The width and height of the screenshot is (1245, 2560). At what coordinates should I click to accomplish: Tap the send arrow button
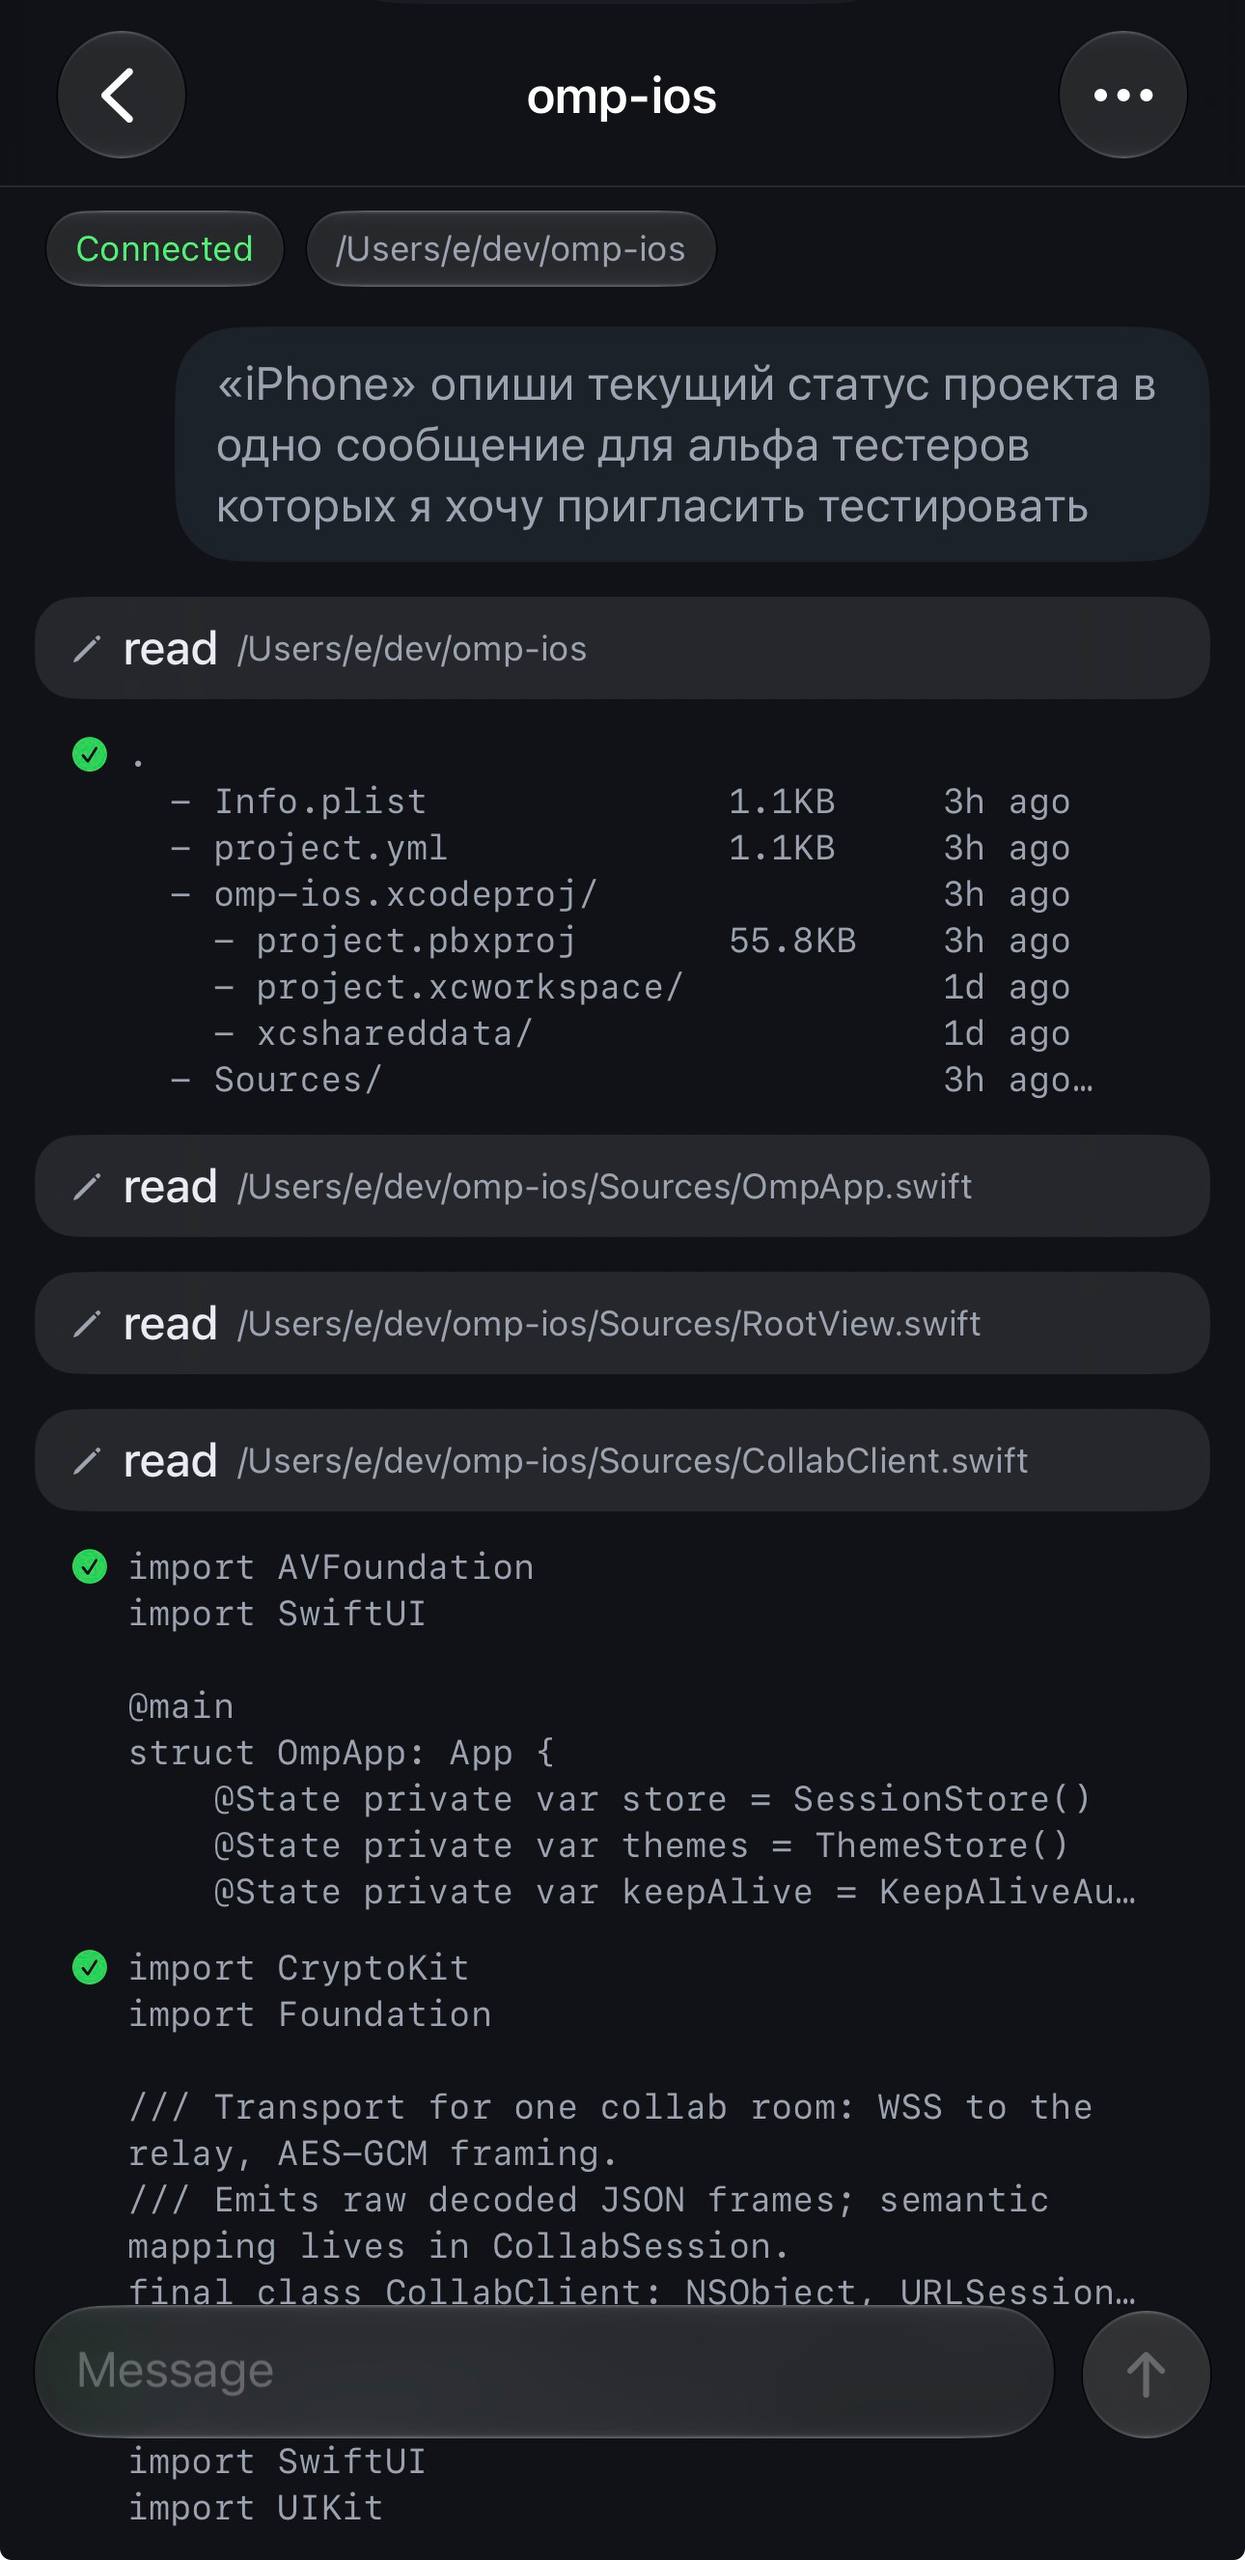coord(1146,2374)
